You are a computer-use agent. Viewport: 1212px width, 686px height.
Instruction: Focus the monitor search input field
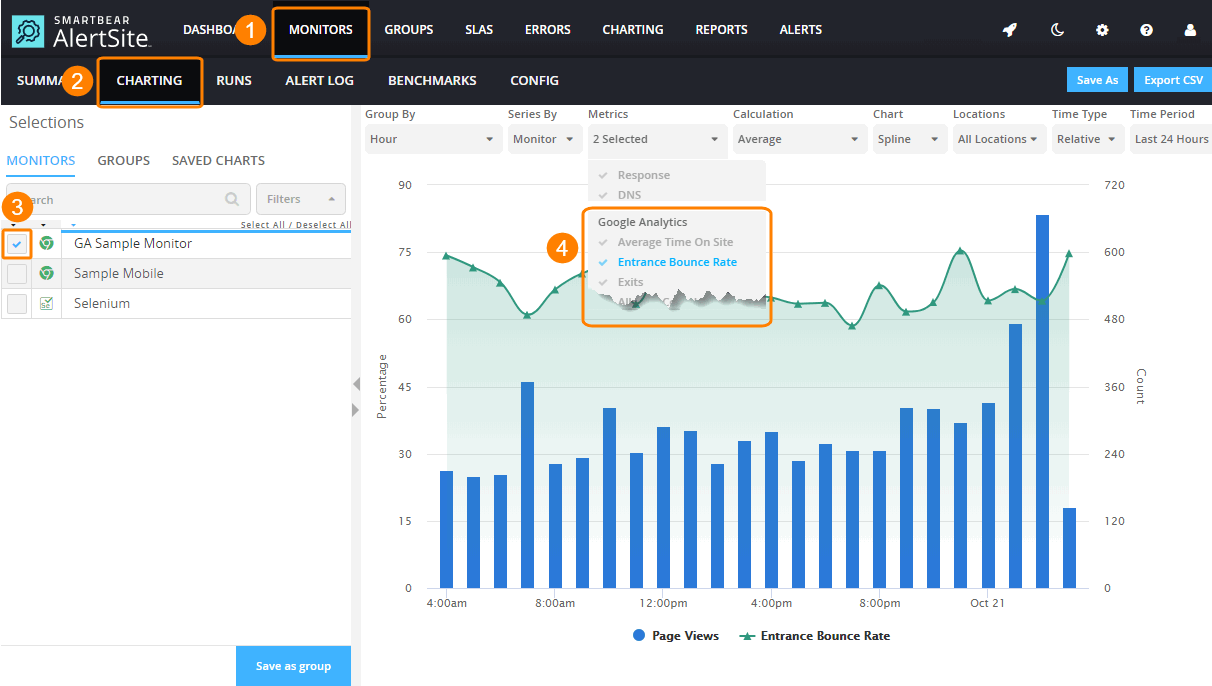(x=127, y=199)
